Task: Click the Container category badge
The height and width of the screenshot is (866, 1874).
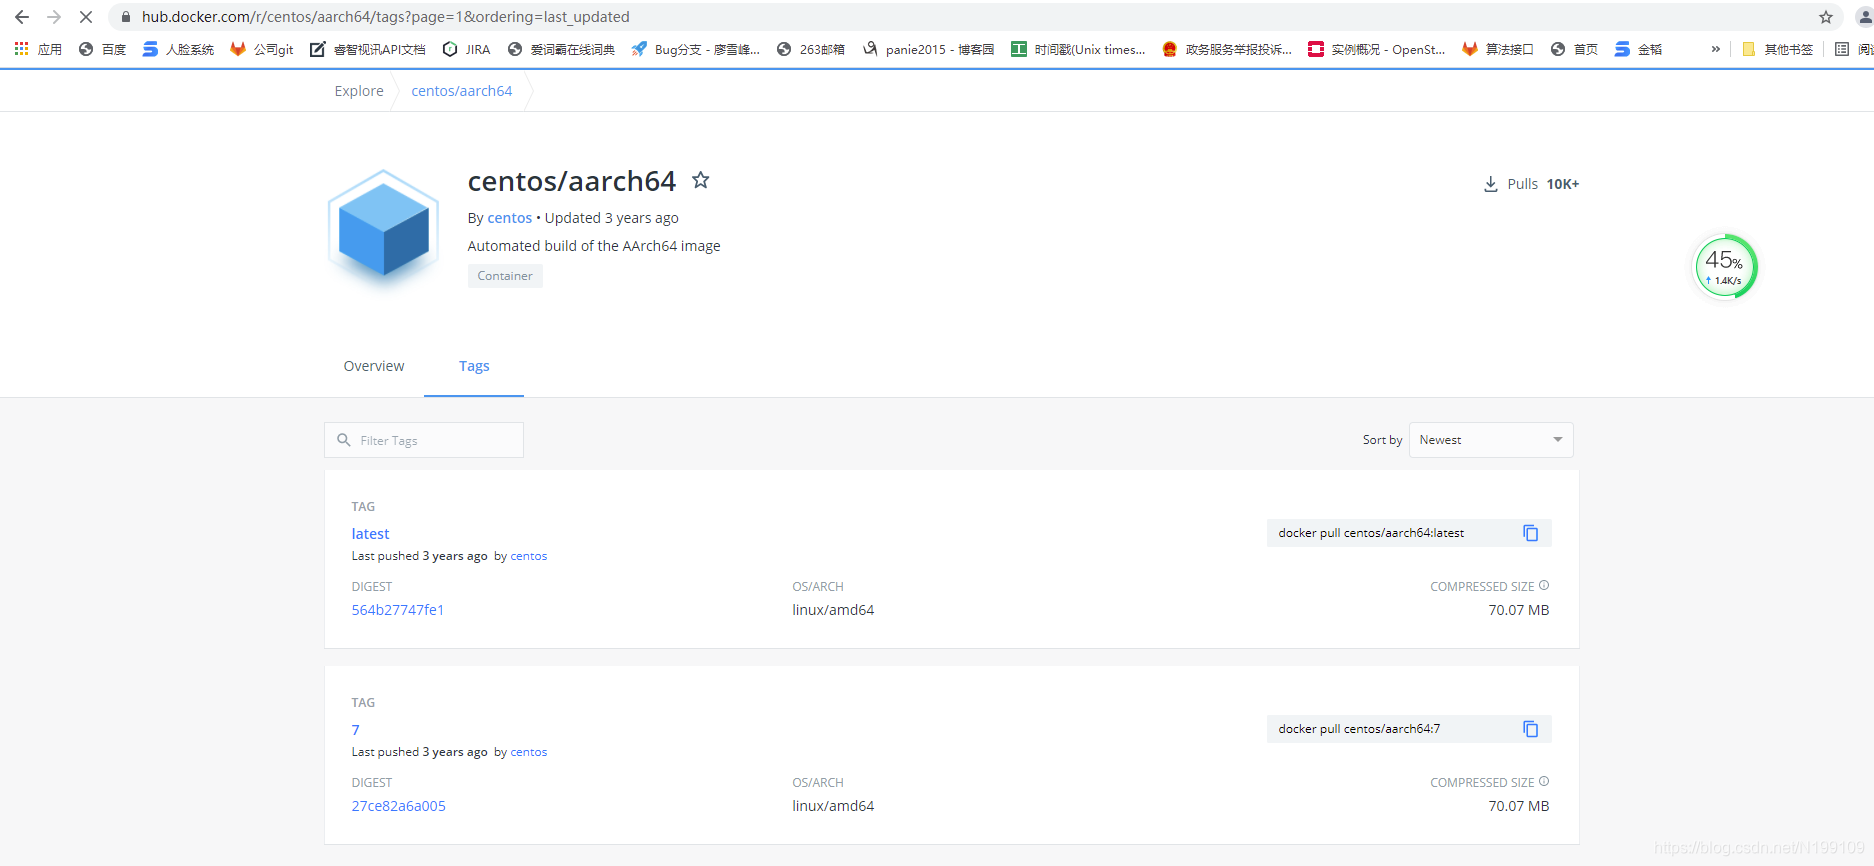Action: (505, 276)
